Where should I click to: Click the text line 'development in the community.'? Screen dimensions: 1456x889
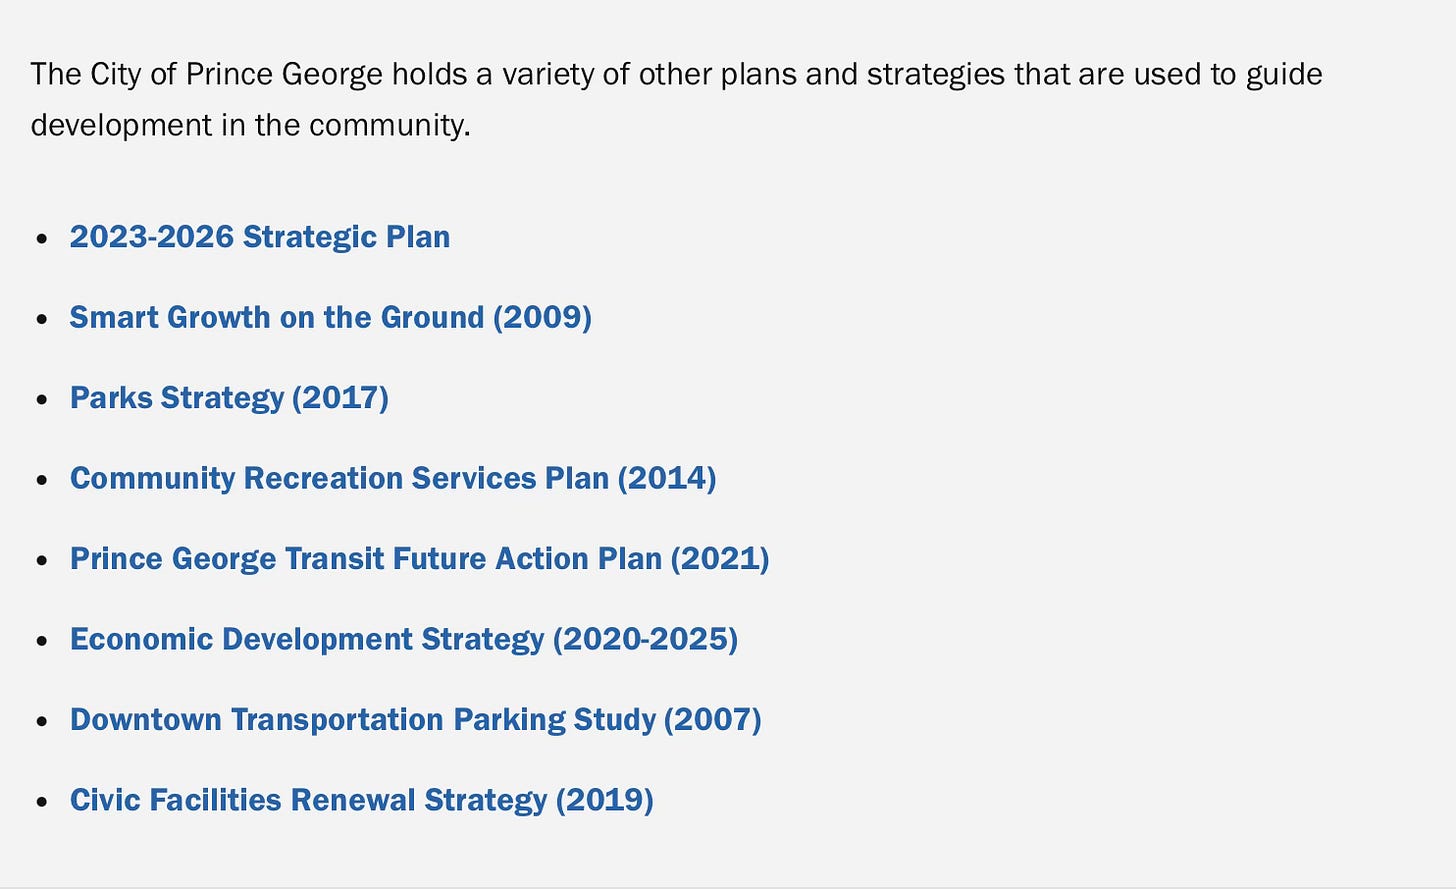[251, 126]
